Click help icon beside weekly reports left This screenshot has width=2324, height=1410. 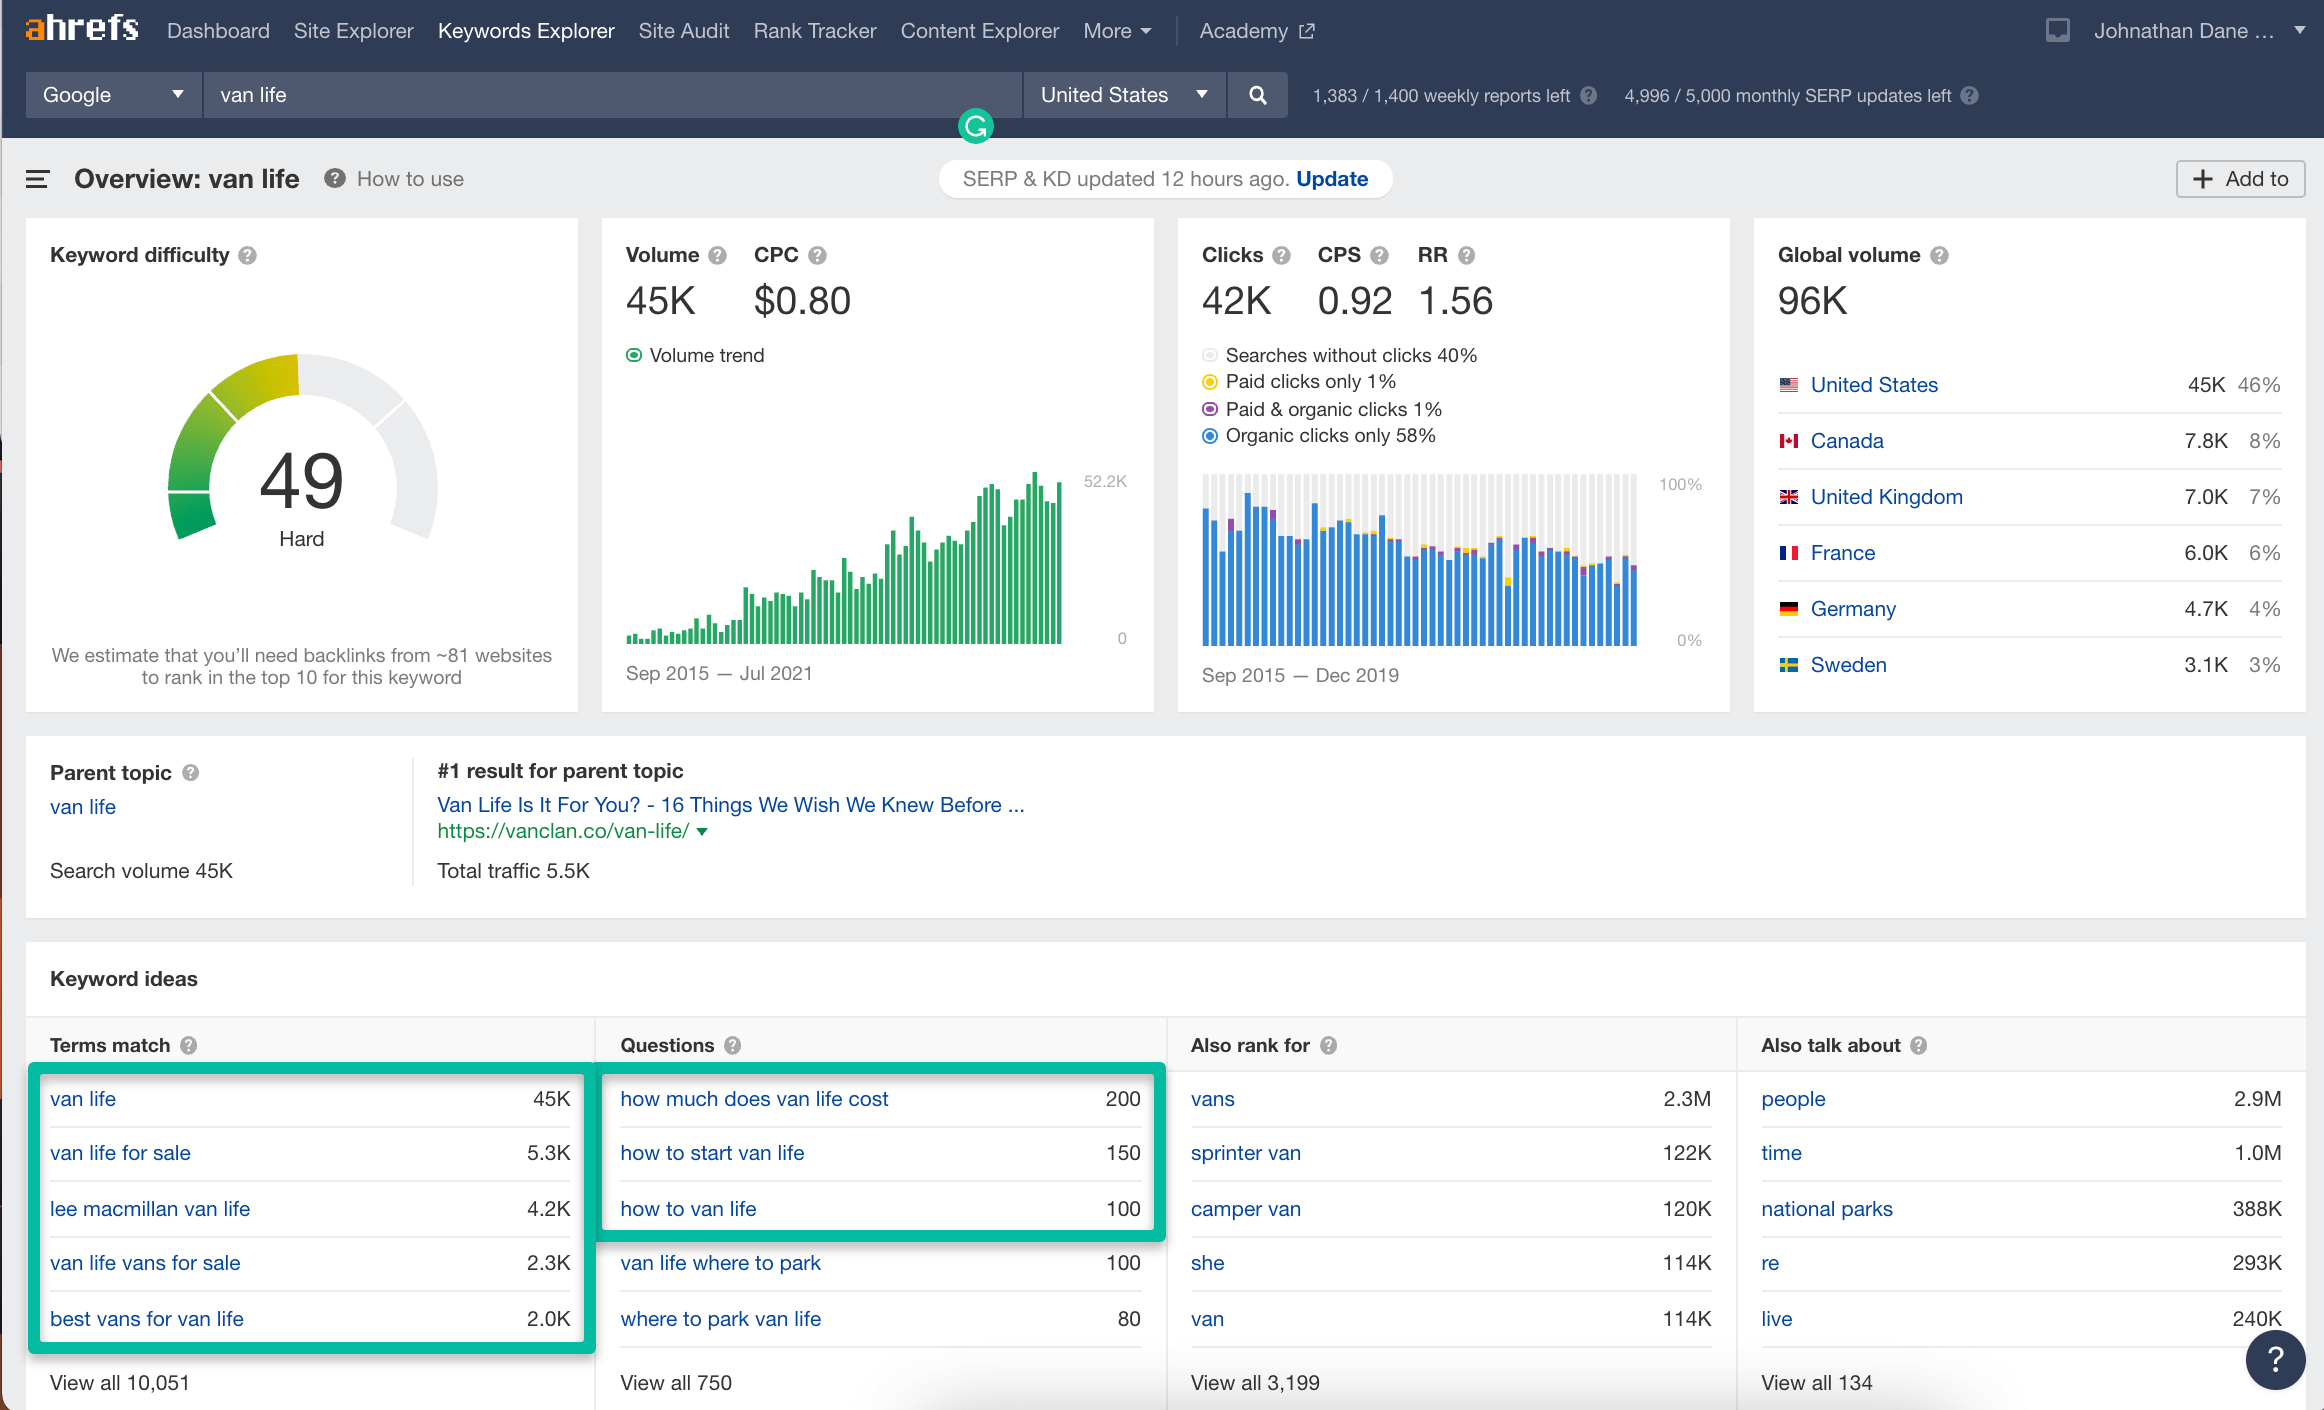(x=1588, y=96)
